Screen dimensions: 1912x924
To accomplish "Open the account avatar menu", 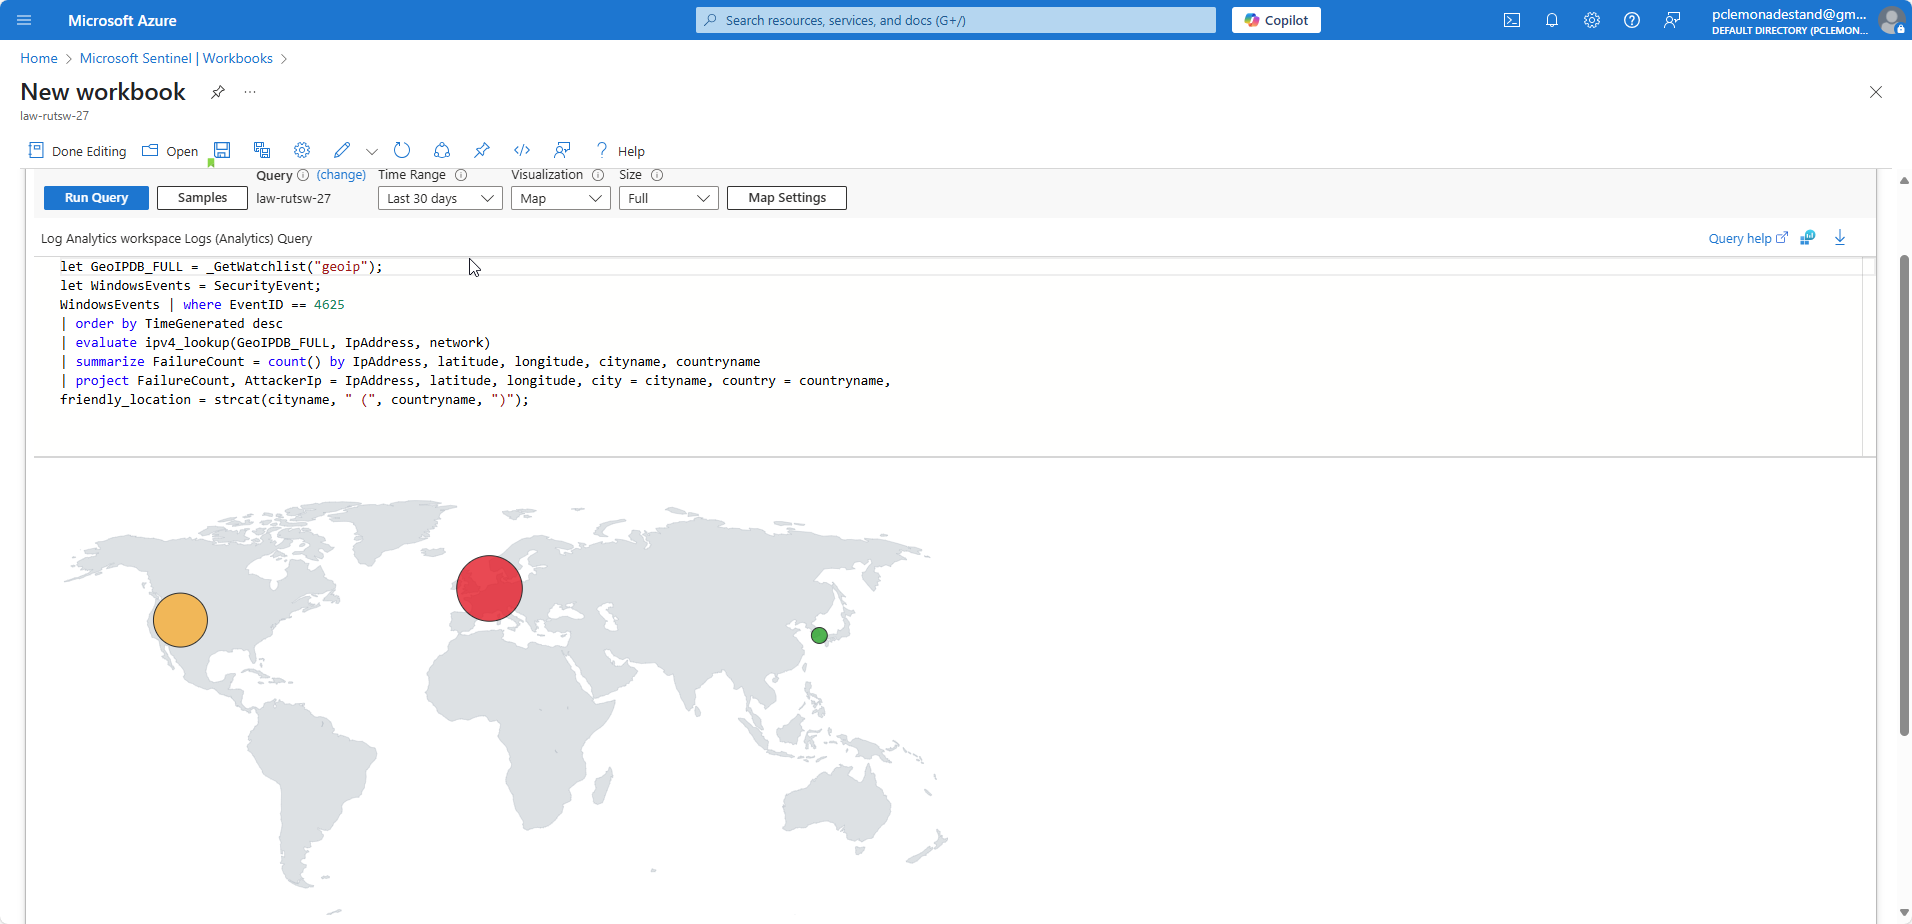I will [x=1891, y=20].
